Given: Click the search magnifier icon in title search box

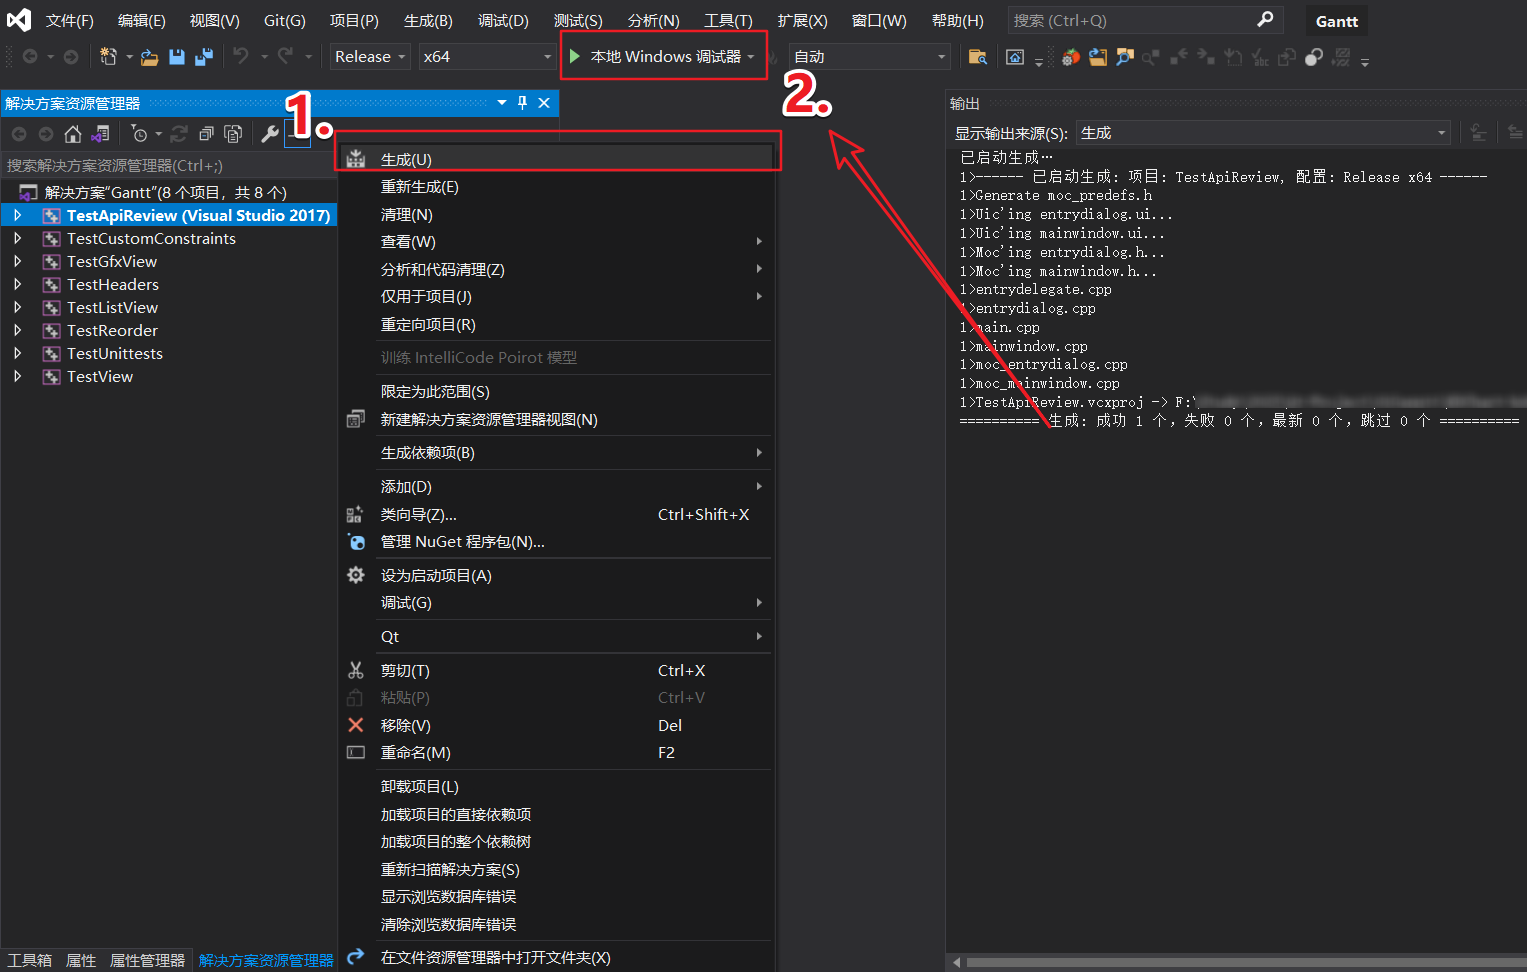Looking at the screenshot, I should point(1265,19).
